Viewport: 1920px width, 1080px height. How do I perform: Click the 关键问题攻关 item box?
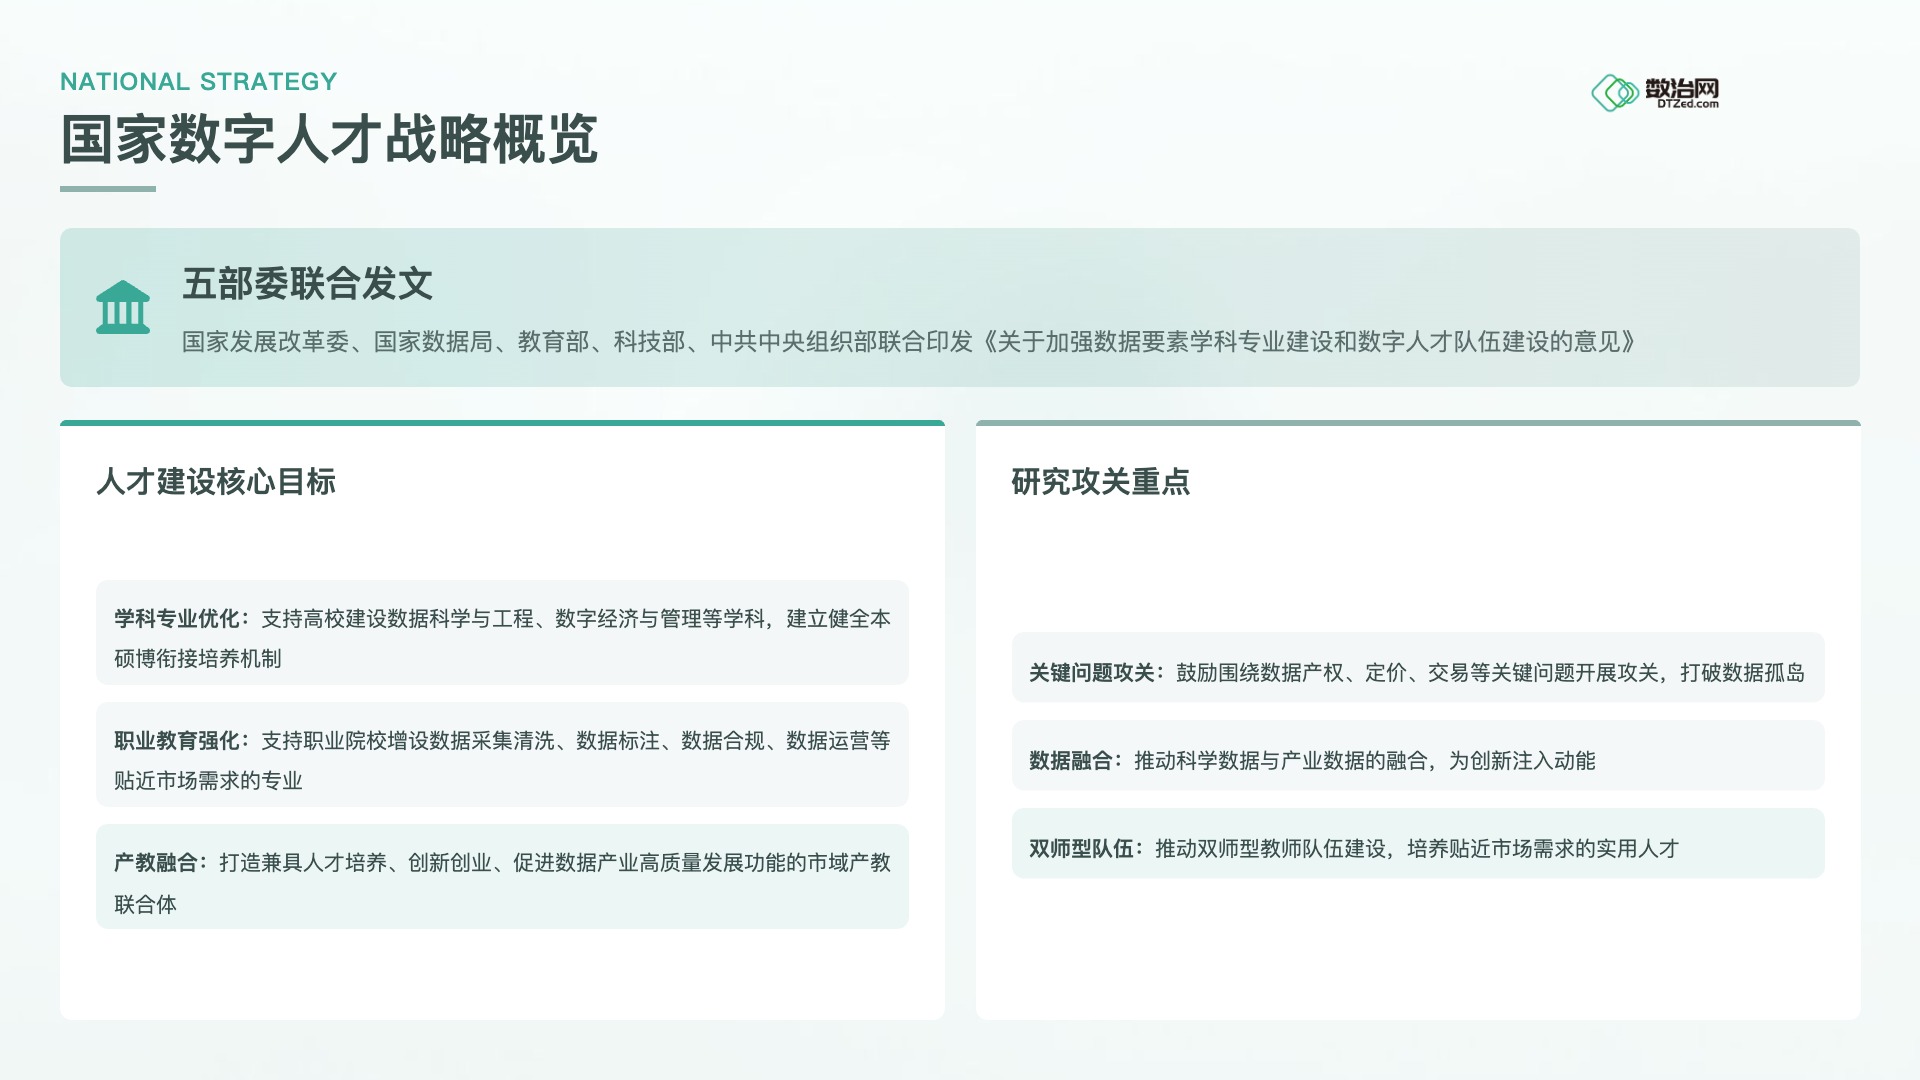click(x=1417, y=668)
